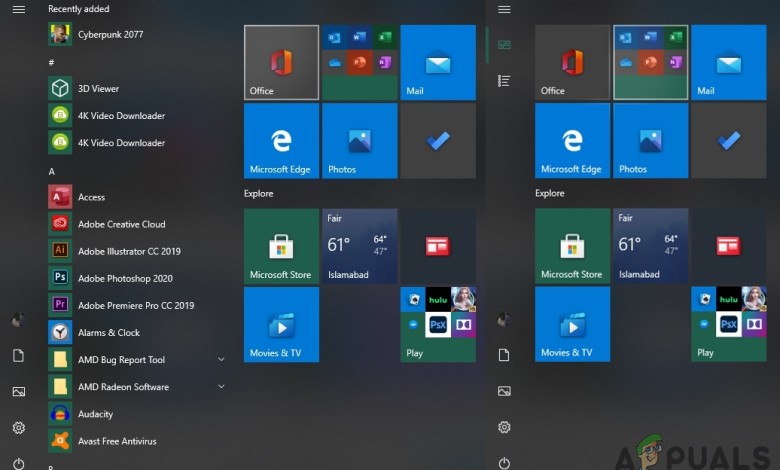
Task: Launch Microsoft Edge tile in right Start menu
Action: [573, 141]
